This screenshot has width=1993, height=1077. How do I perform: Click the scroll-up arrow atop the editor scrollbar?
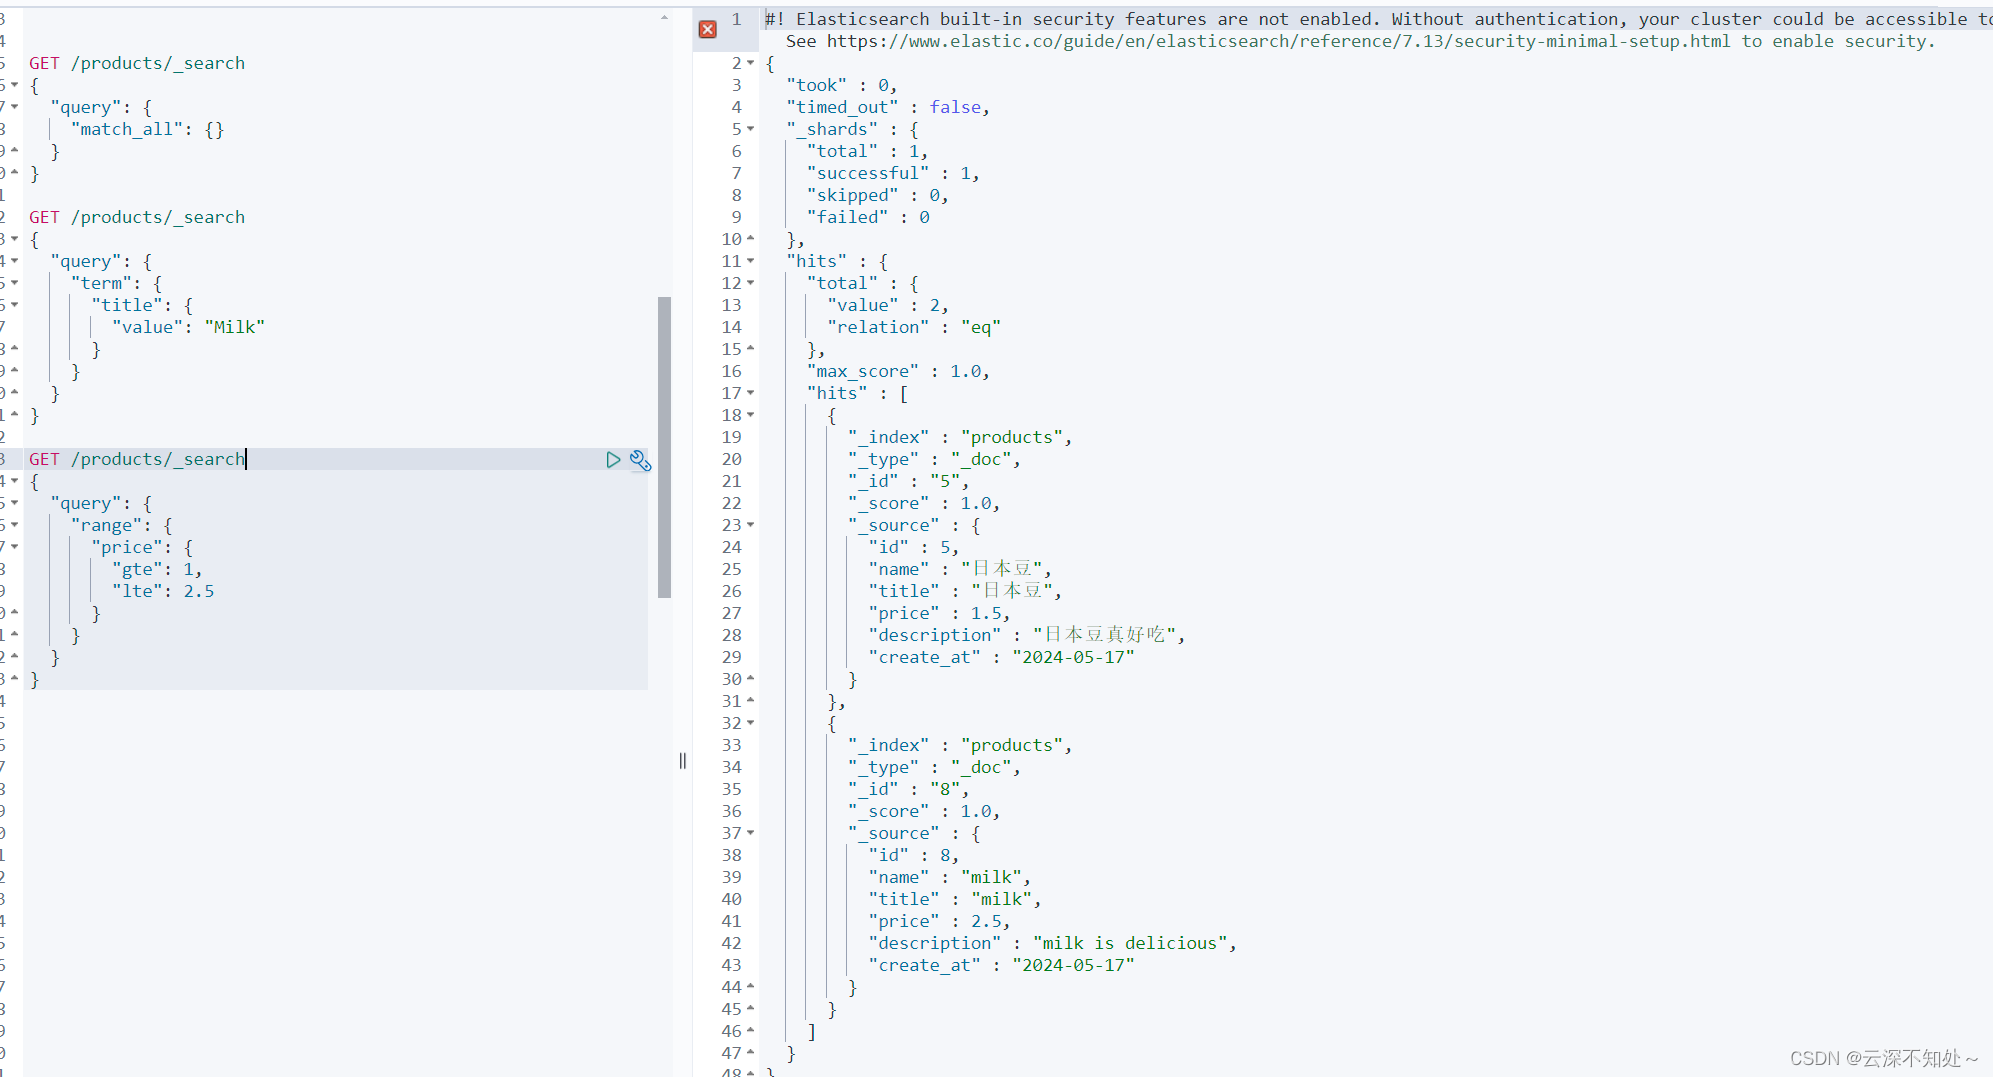pos(664,18)
